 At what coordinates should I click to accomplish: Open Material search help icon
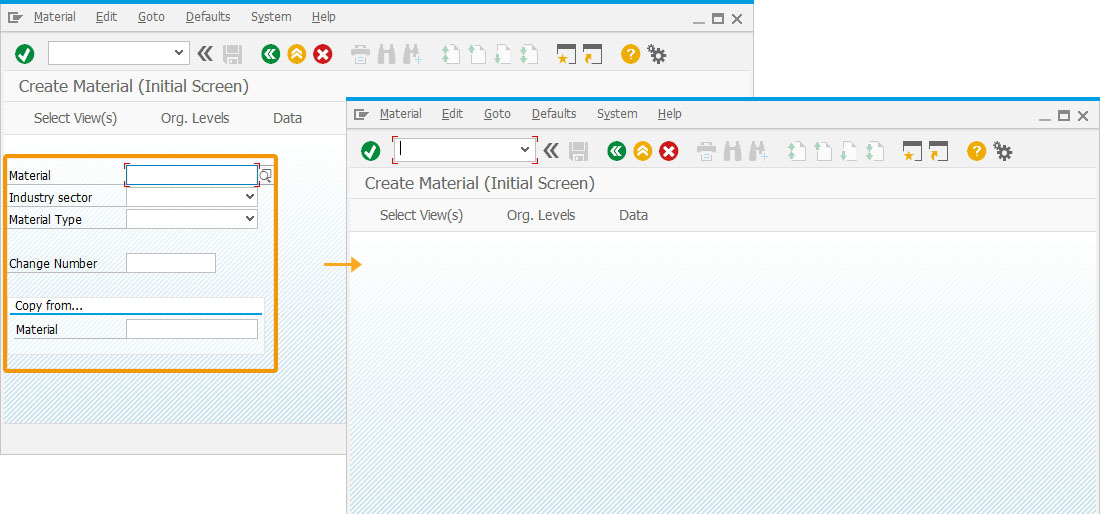tap(266, 175)
